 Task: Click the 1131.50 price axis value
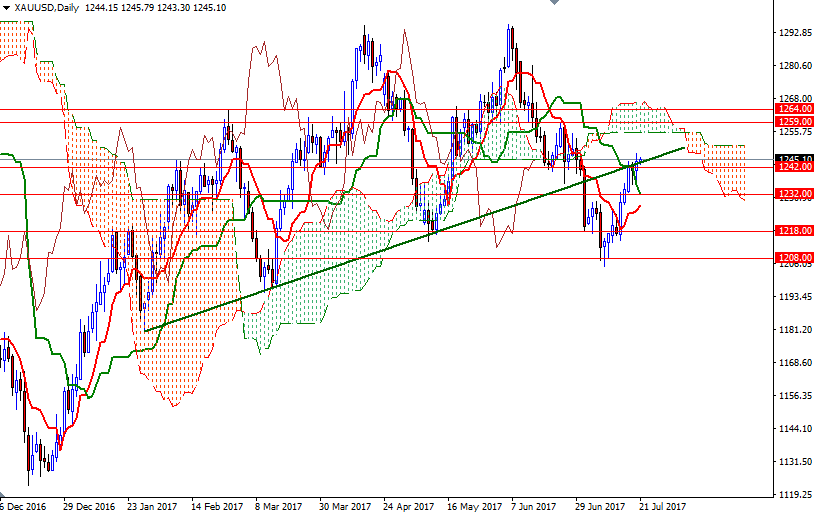point(793,462)
